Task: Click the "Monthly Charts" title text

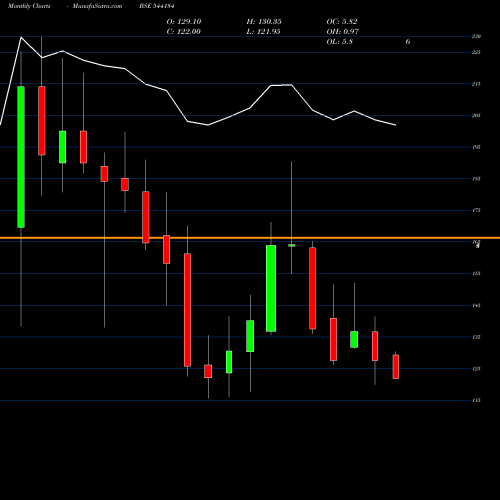Action: click(29, 6)
